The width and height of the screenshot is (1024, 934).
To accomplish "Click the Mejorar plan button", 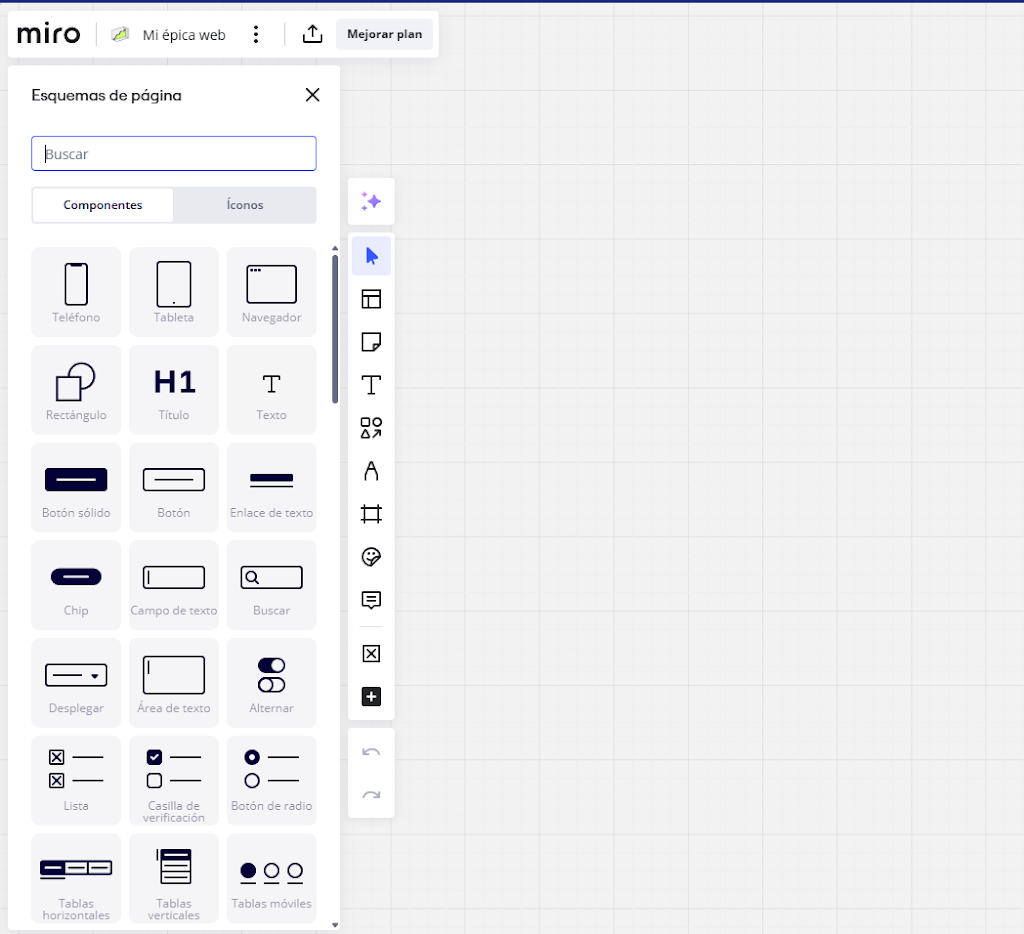I will point(384,34).
